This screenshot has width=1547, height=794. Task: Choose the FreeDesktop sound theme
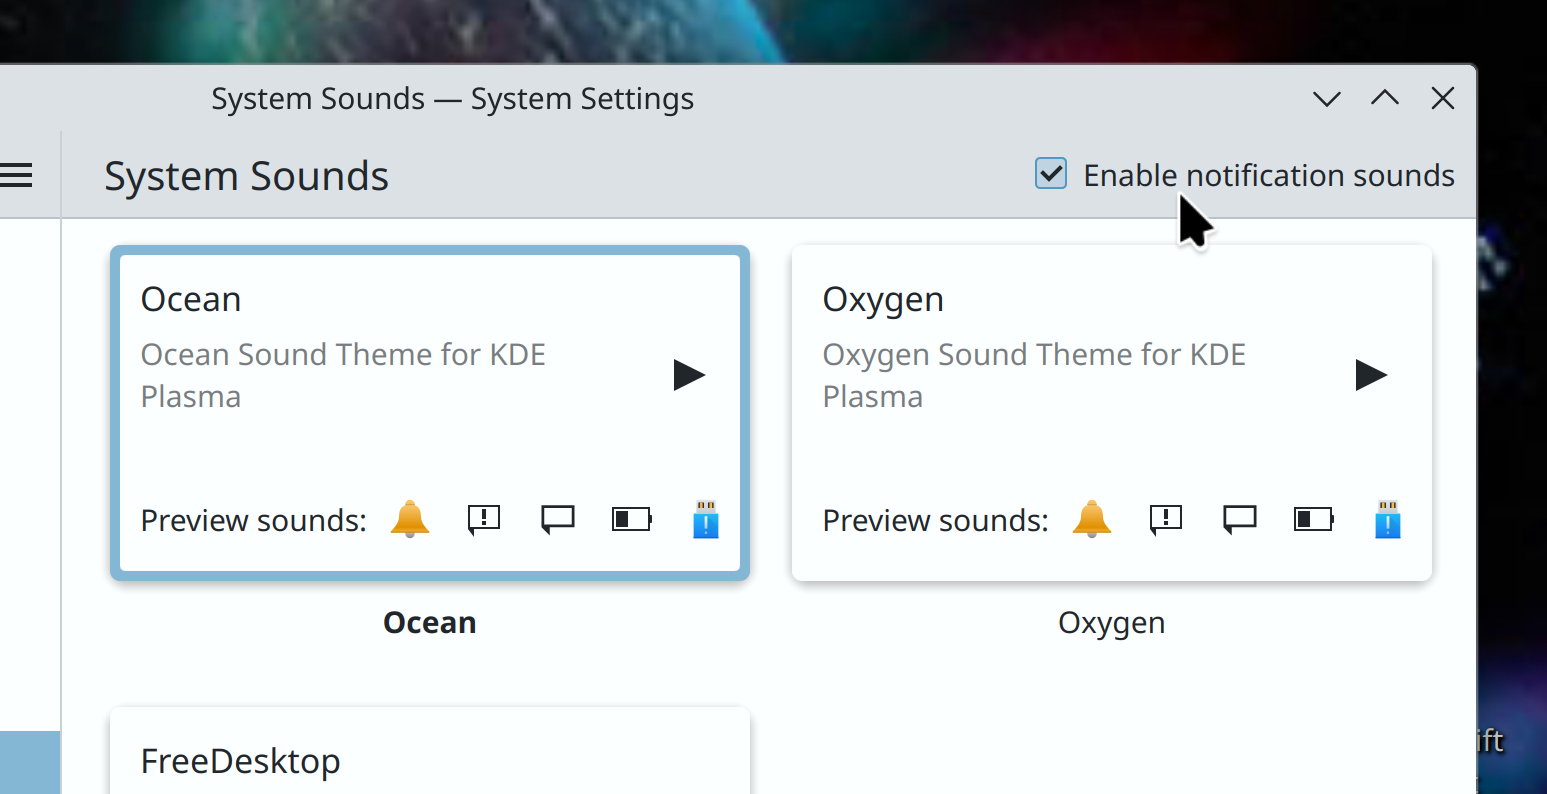[x=430, y=760]
